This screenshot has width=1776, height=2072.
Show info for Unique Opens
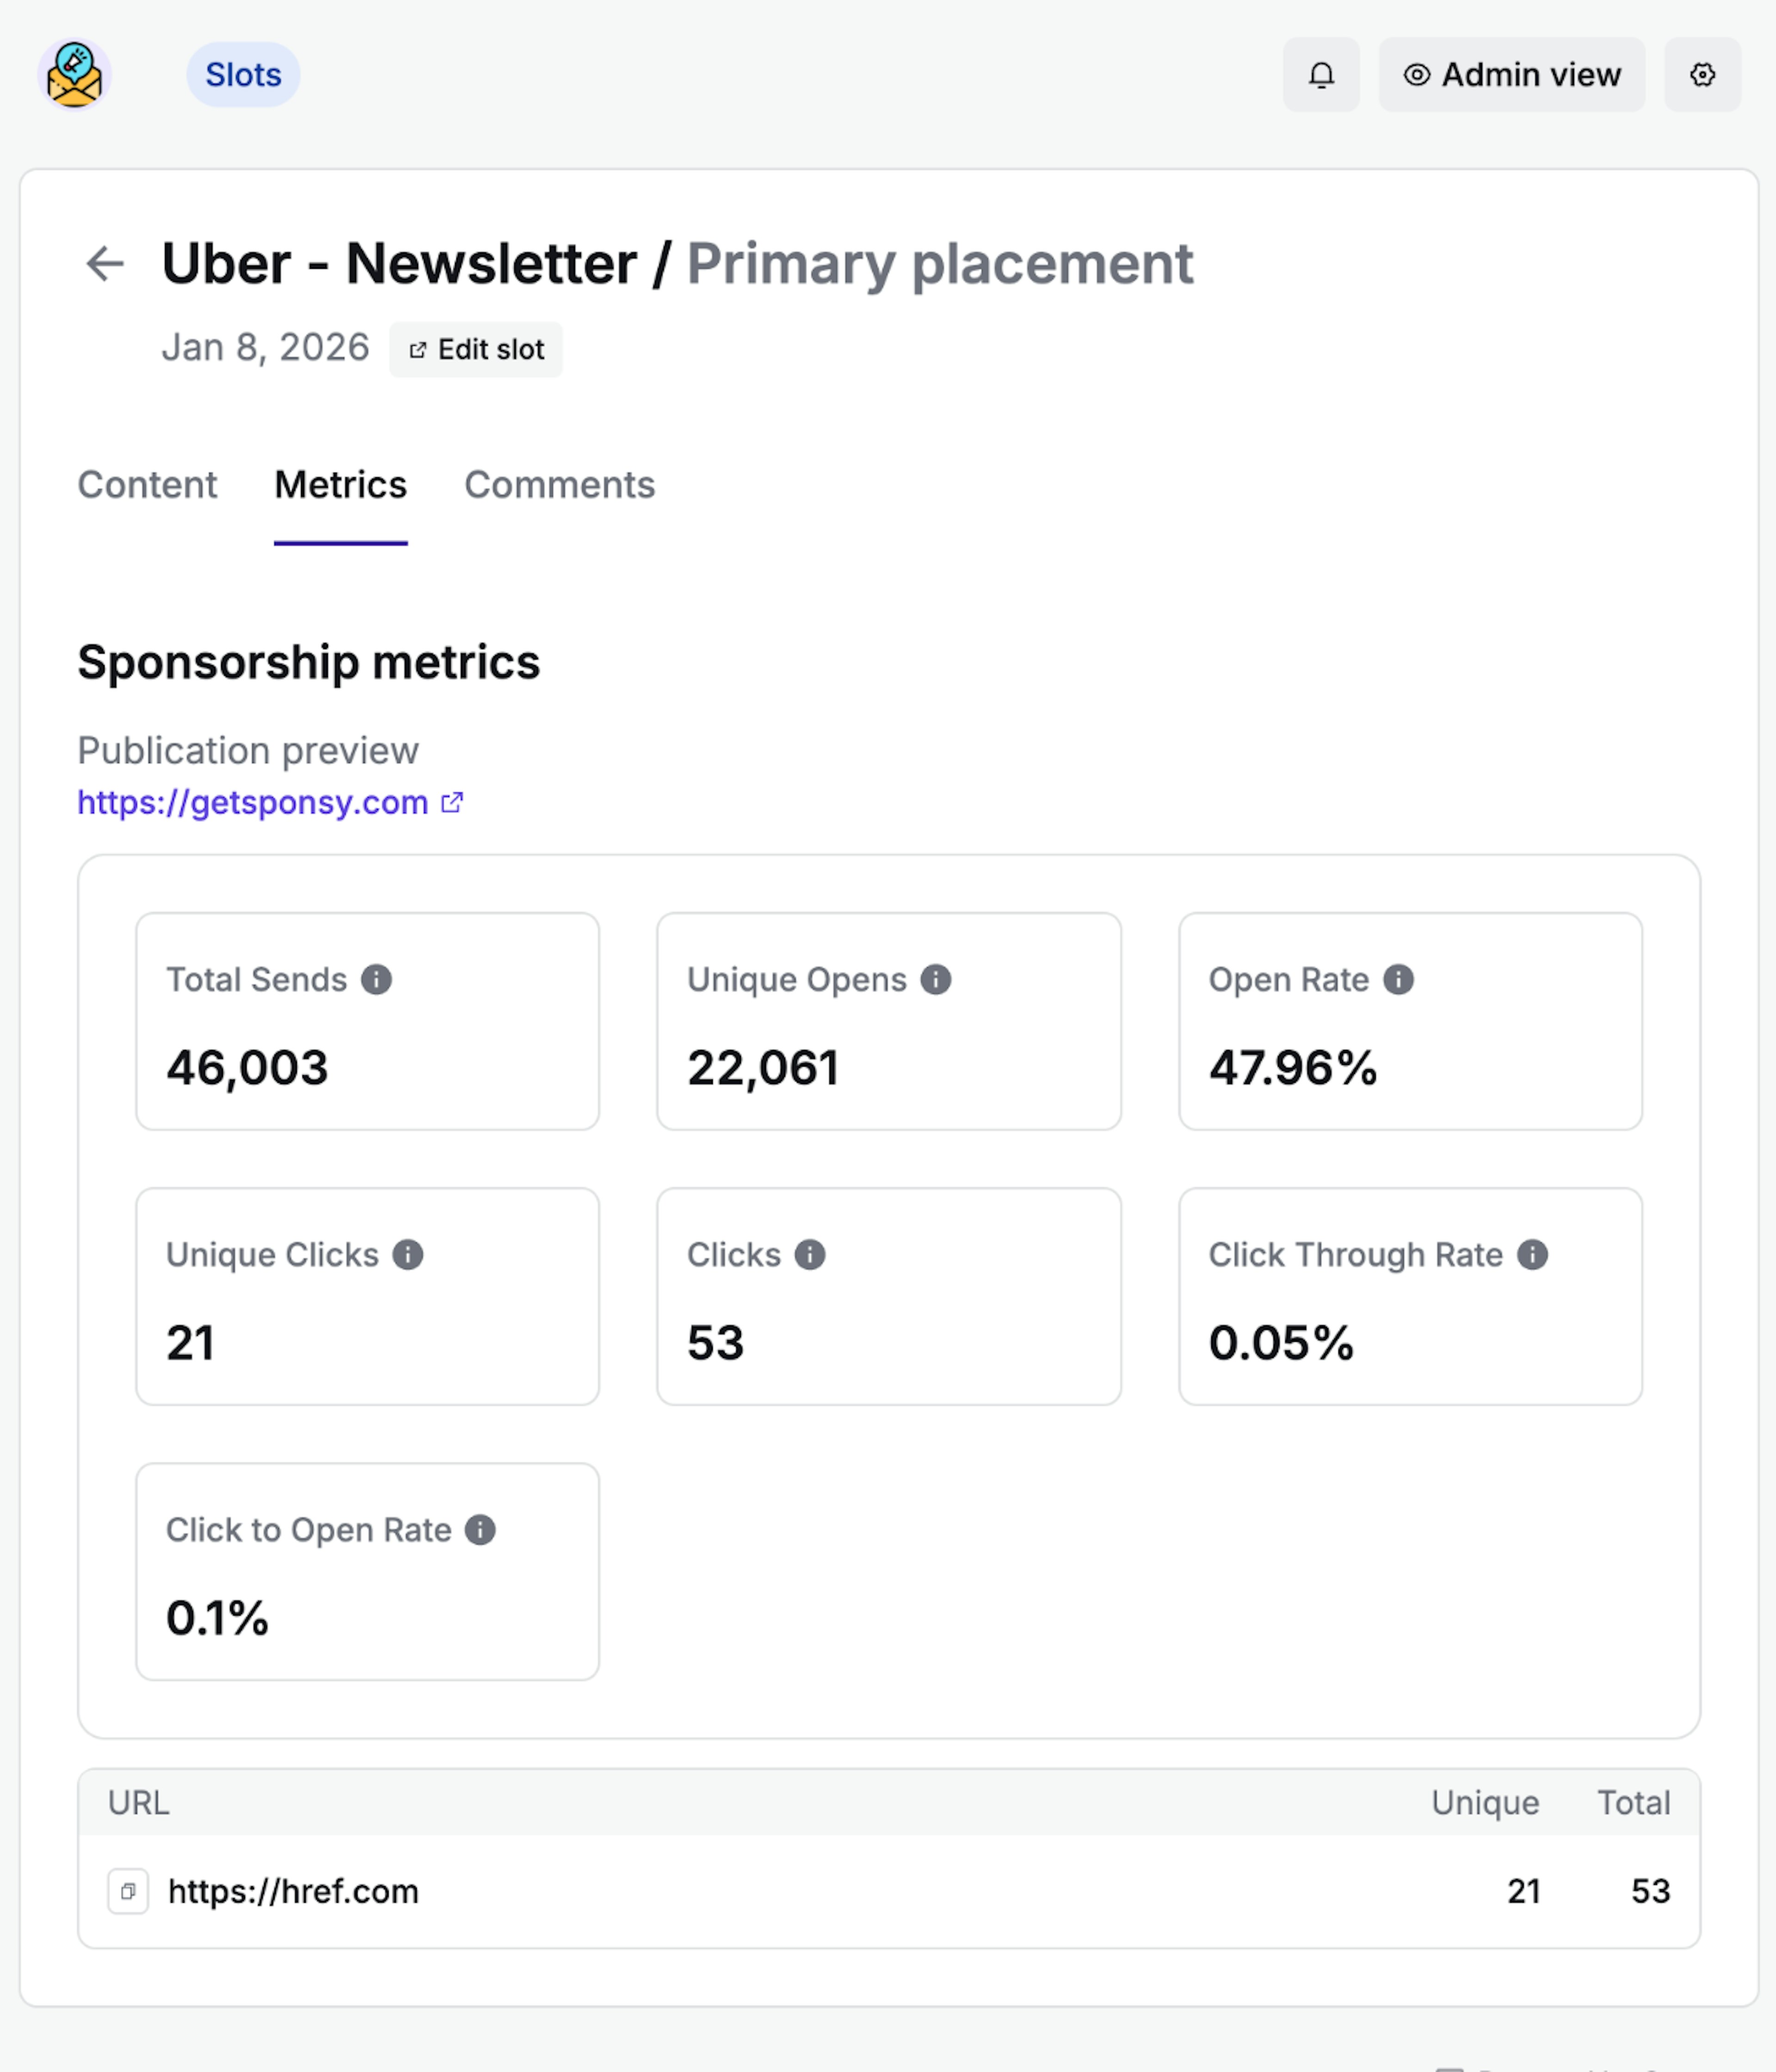(x=935, y=979)
